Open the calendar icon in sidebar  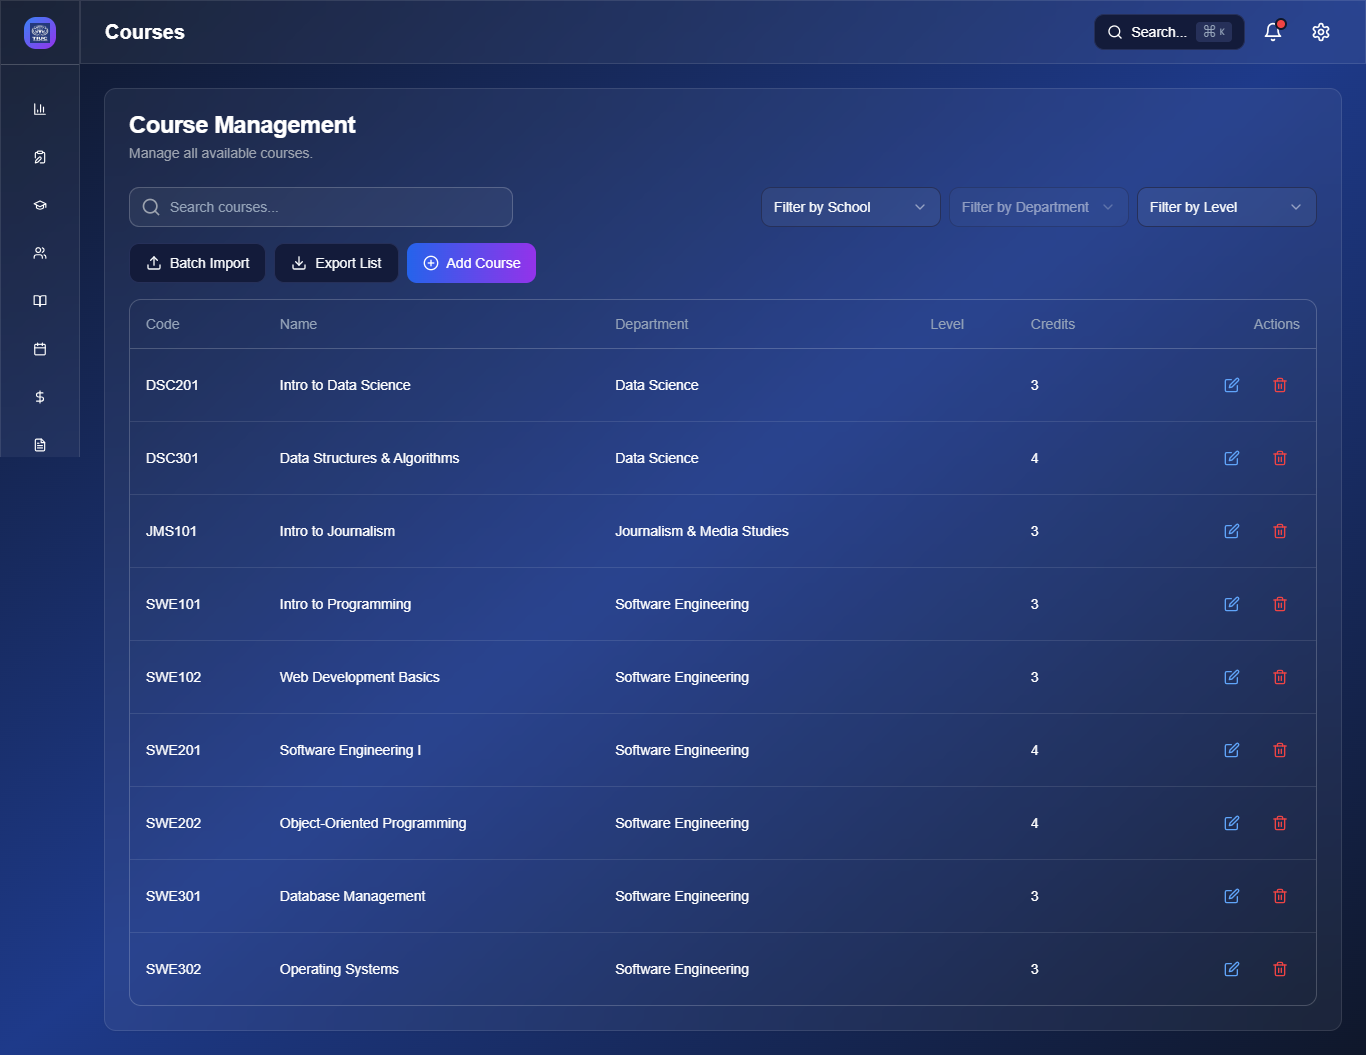pyautogui.click(x=40, y=349)
